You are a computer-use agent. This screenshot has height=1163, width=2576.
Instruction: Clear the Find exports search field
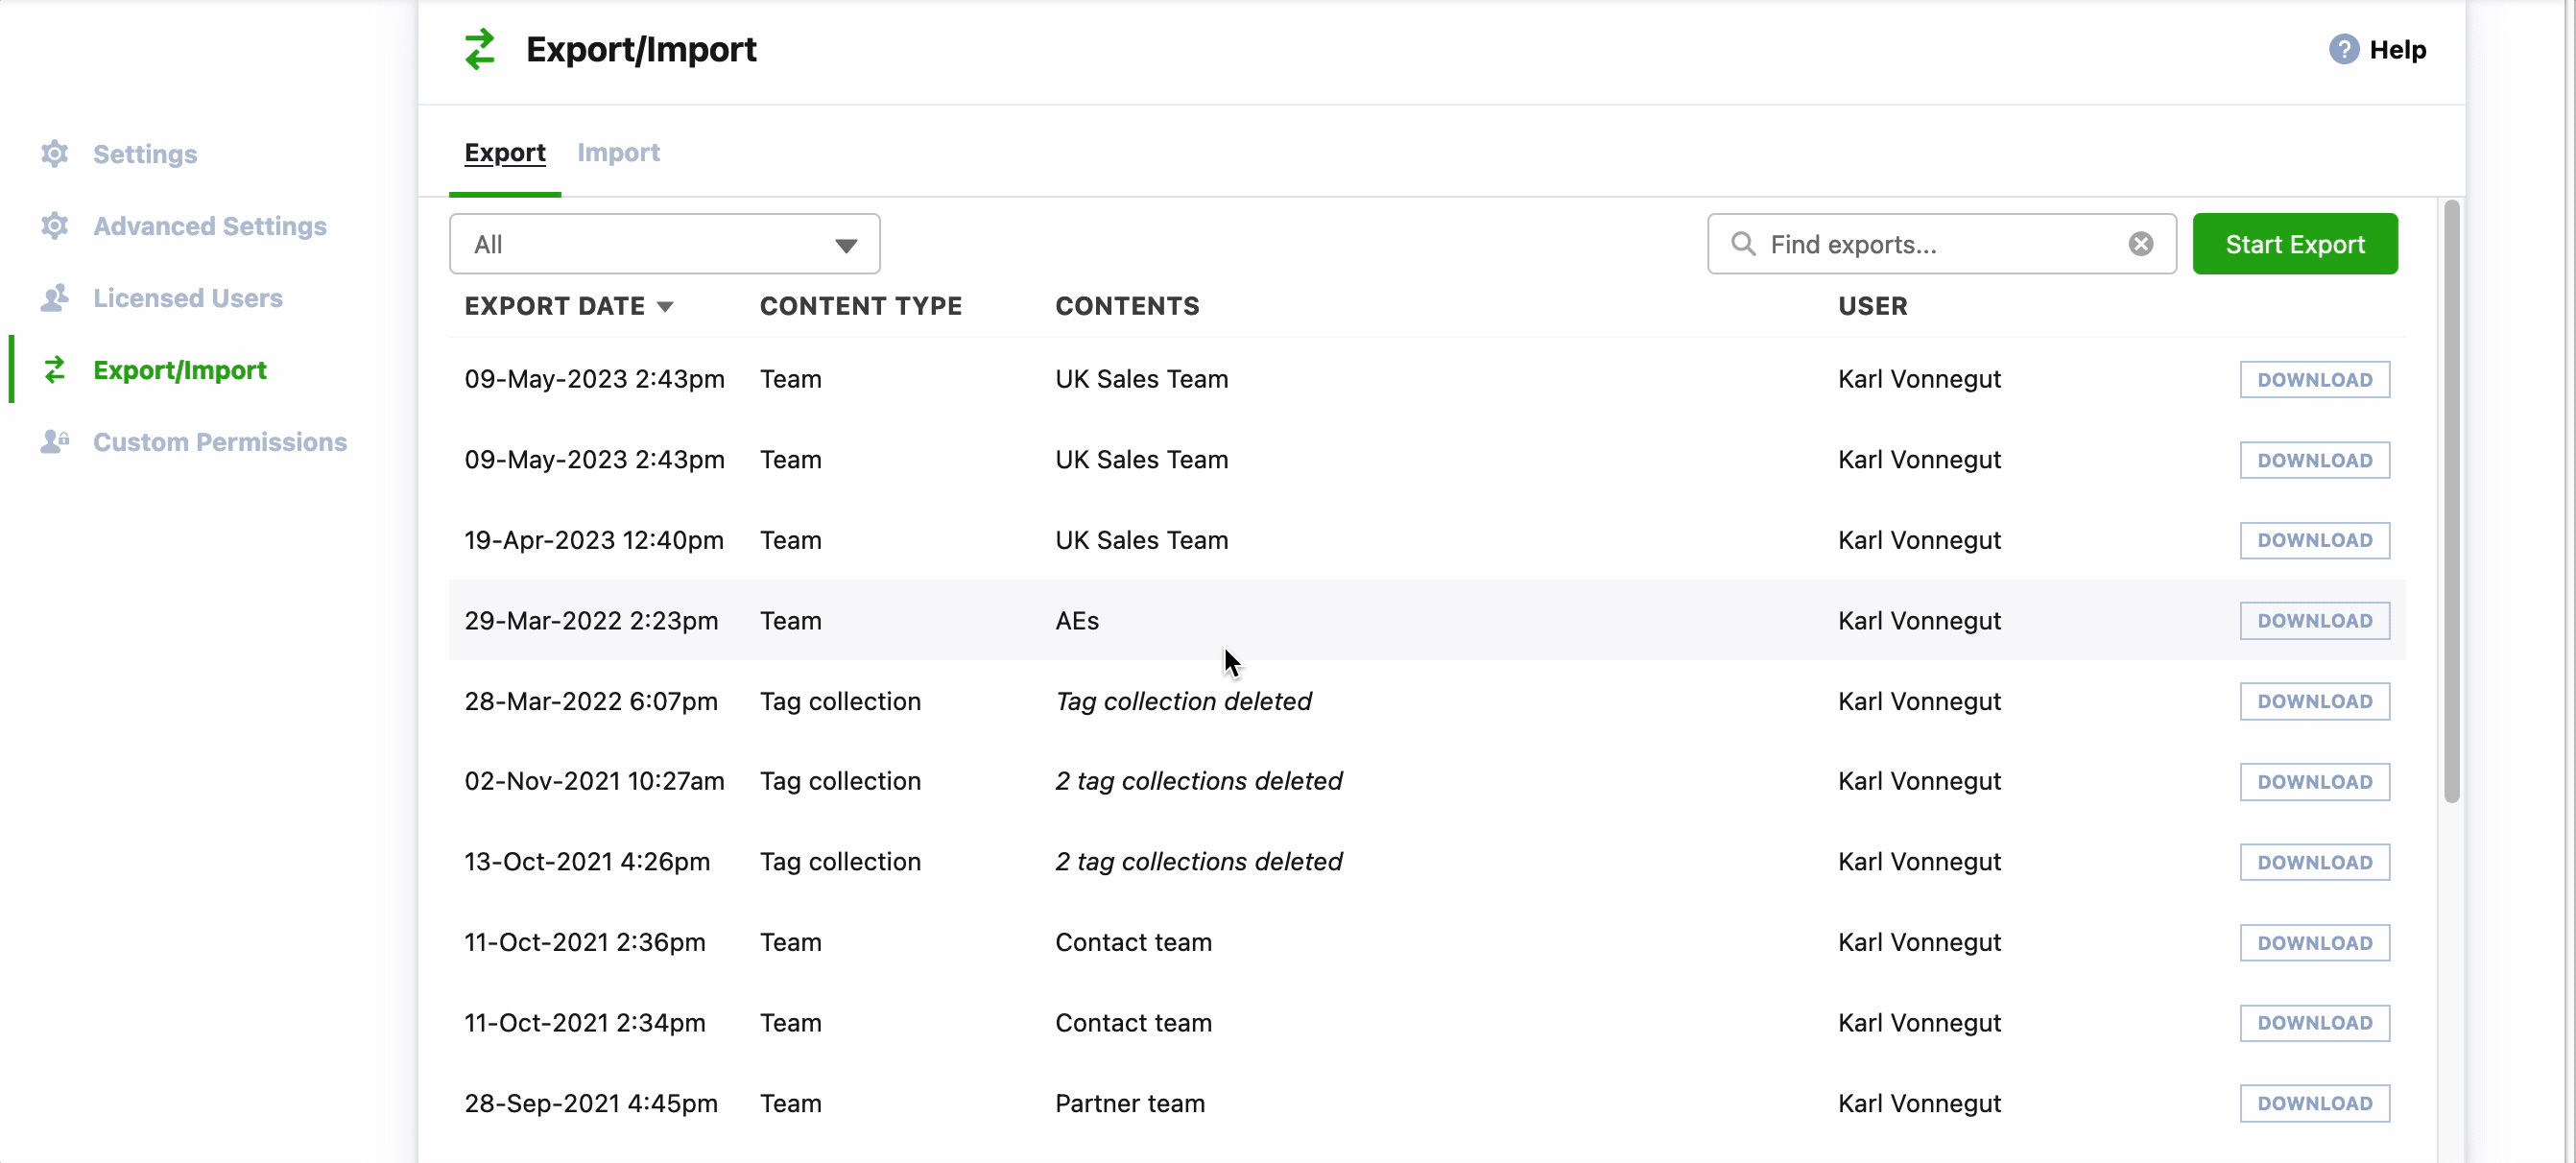(2140, 243)
